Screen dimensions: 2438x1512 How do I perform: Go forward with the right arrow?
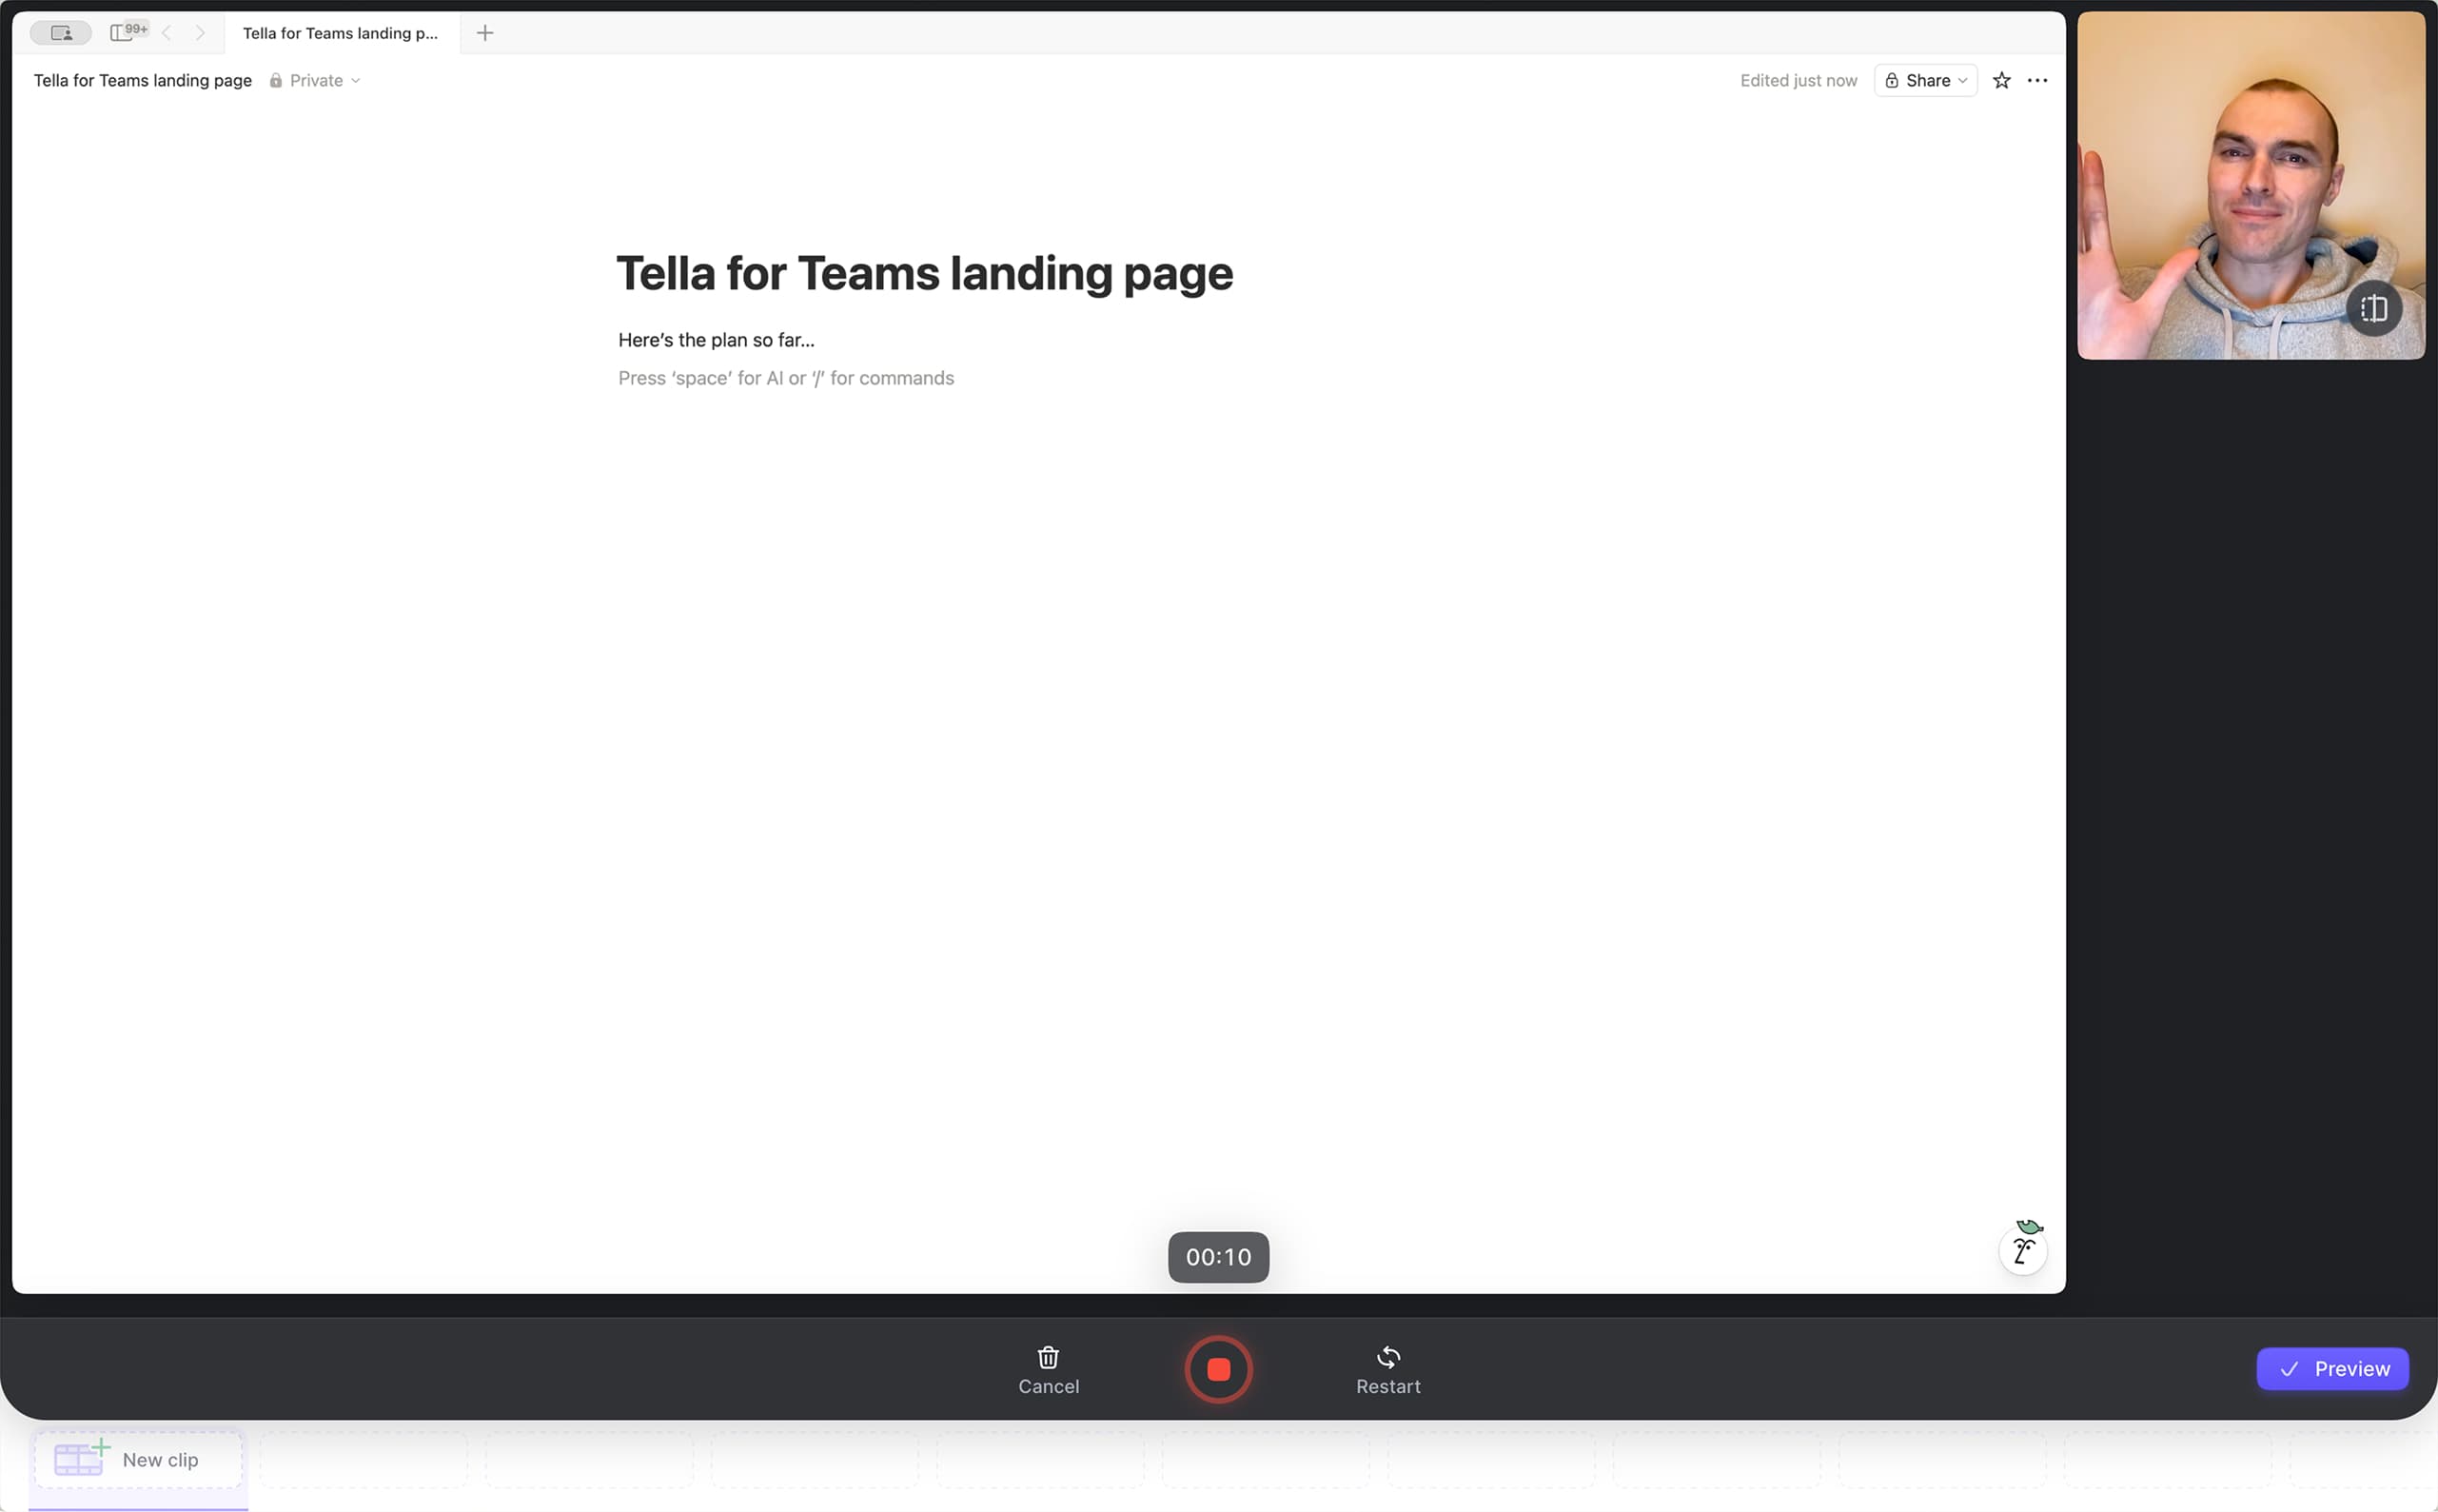tap(200, 33)
